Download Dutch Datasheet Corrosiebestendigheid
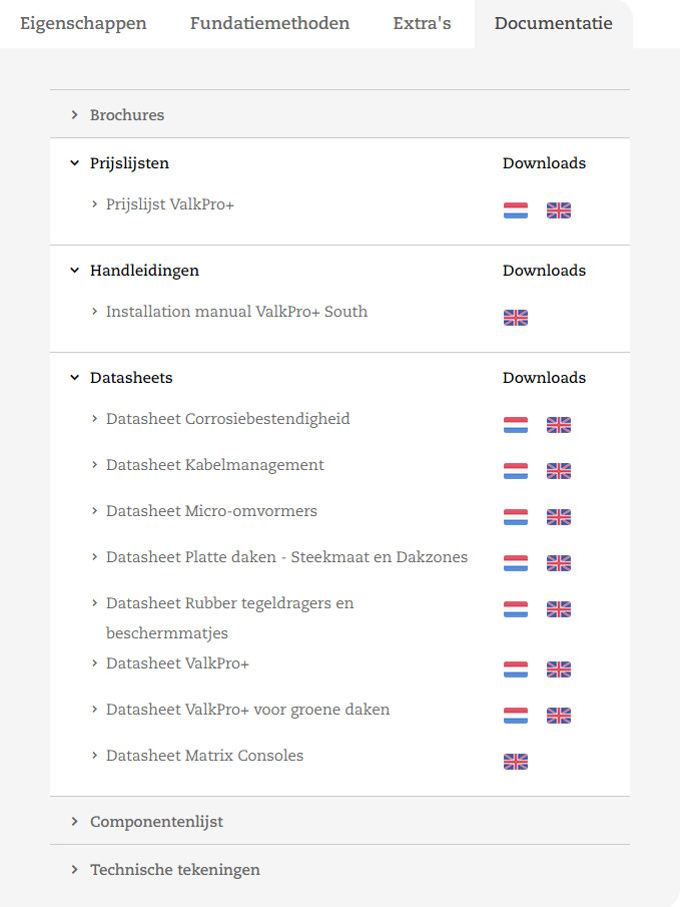Screen dimensions: 680x907 click(515, 425)
